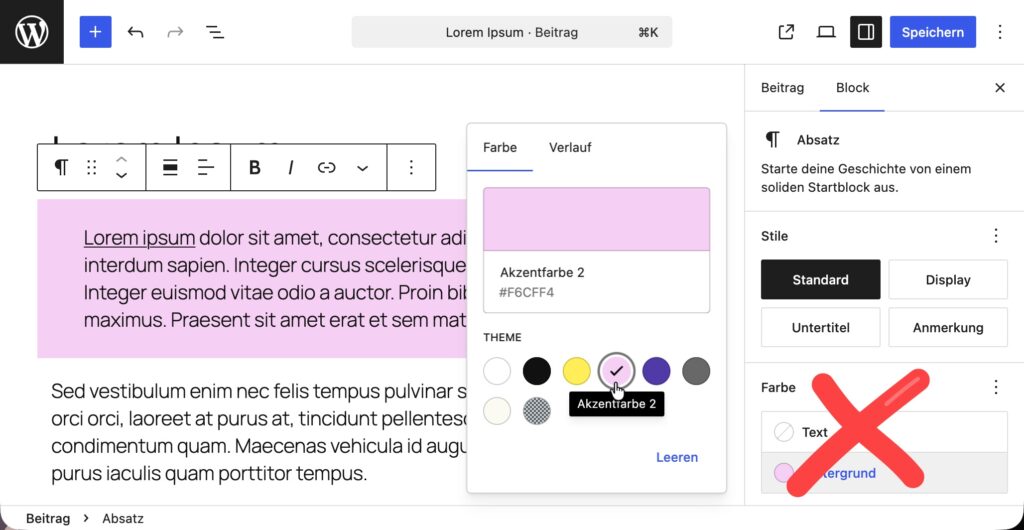
Task: Switch to the Beitrag sidebar tab
Action: (x=782, y=87)
